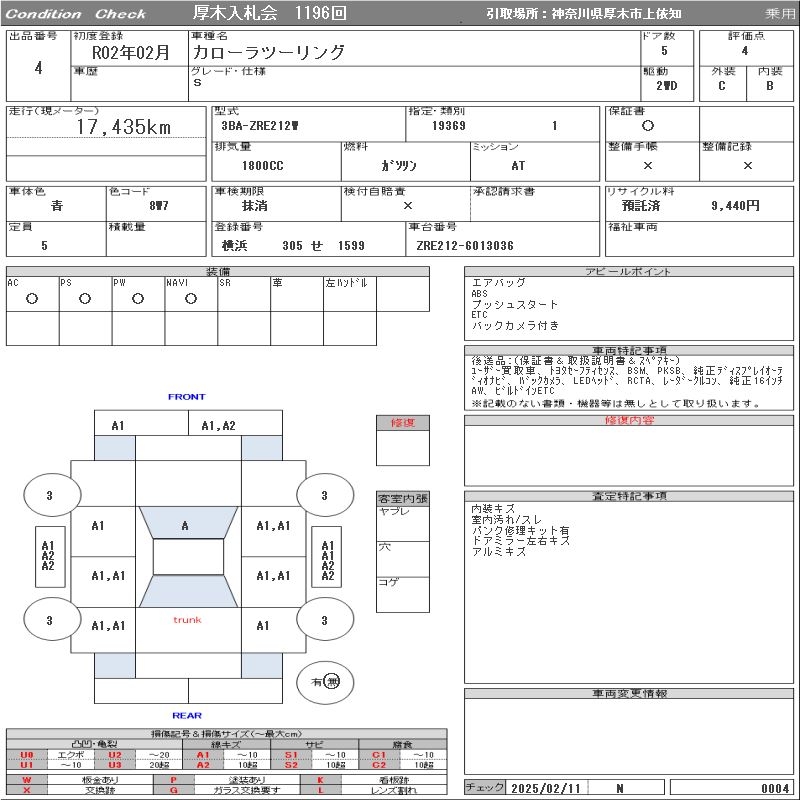
Task: Click the pickup location '神奈川県厚木市上依知' text
Action: (x=616, y=14)
